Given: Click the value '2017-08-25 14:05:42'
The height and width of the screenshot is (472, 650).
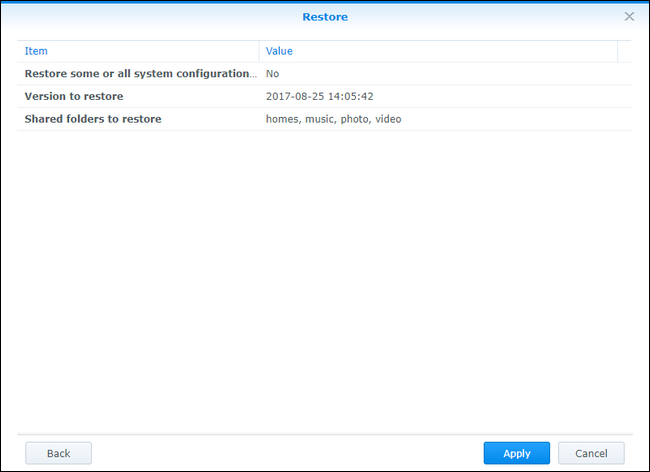Looking at the screenshot, I should [x=320, y=96].
